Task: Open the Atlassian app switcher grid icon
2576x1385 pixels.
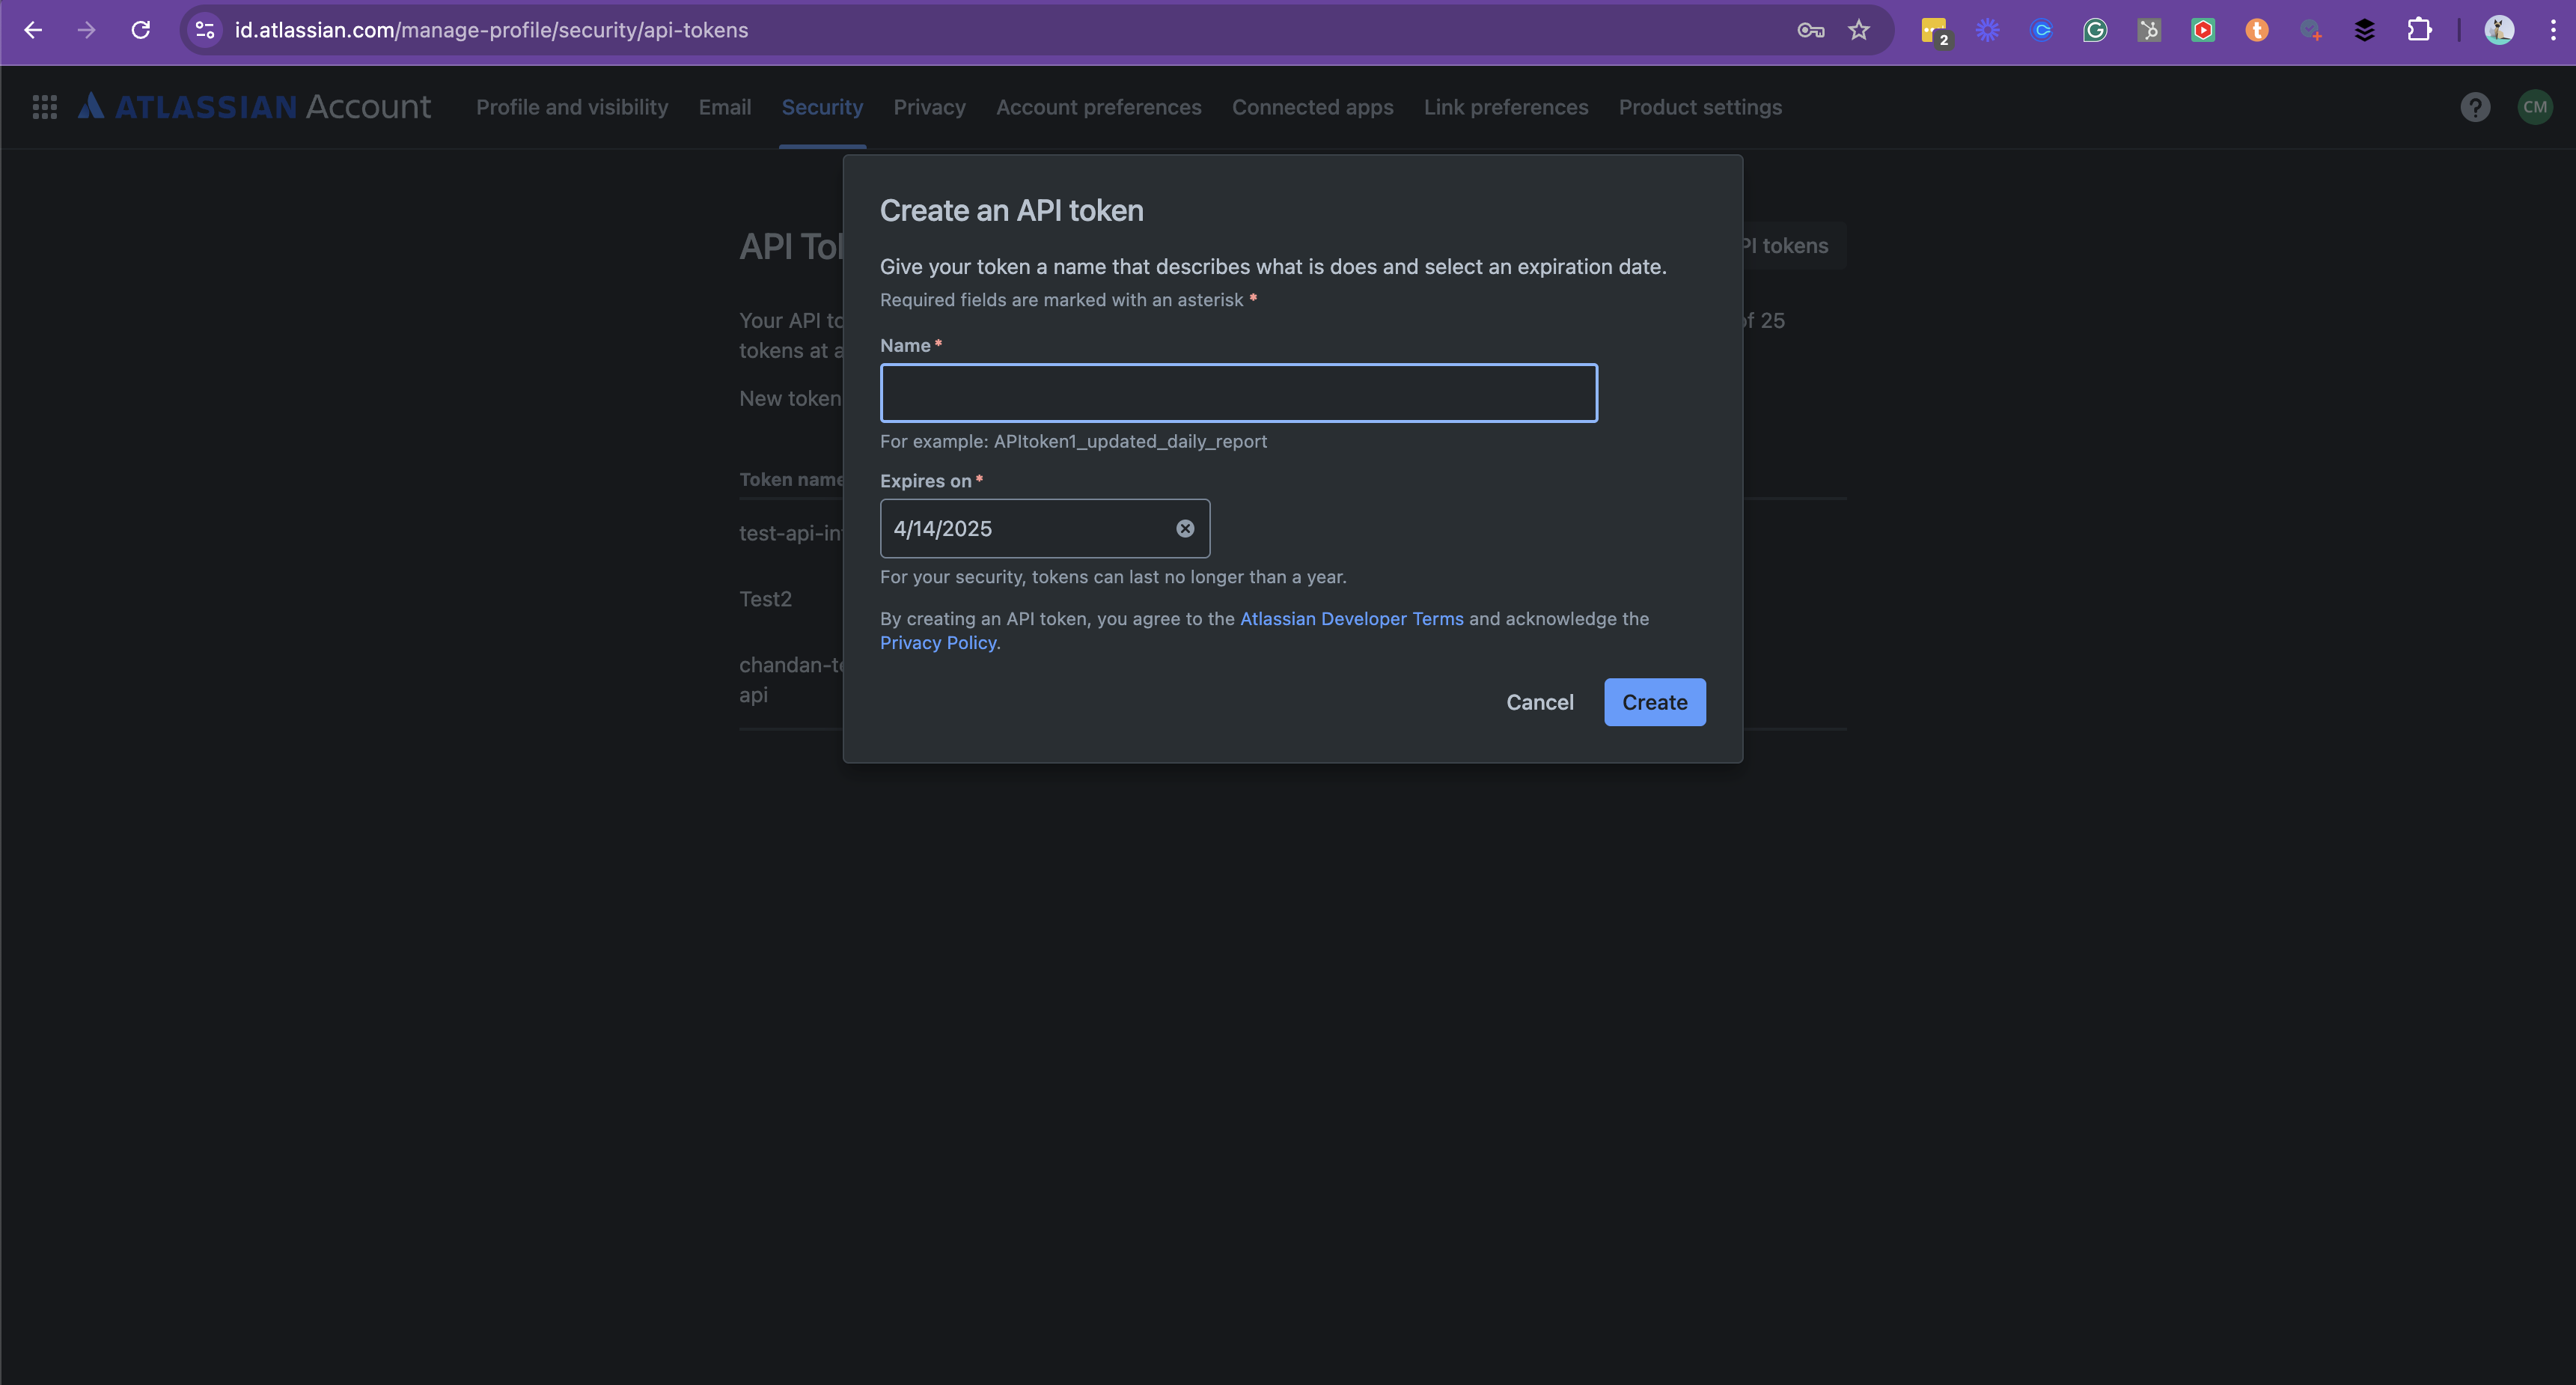Action: 44,107
